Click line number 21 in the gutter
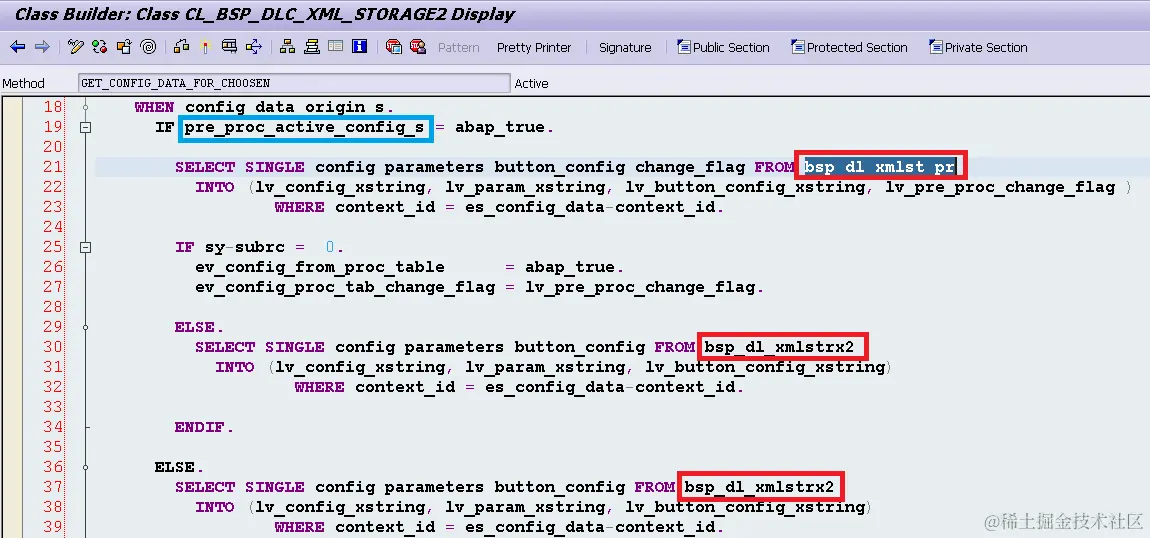Screen dimensions: 1150x538 coord(53,167)
